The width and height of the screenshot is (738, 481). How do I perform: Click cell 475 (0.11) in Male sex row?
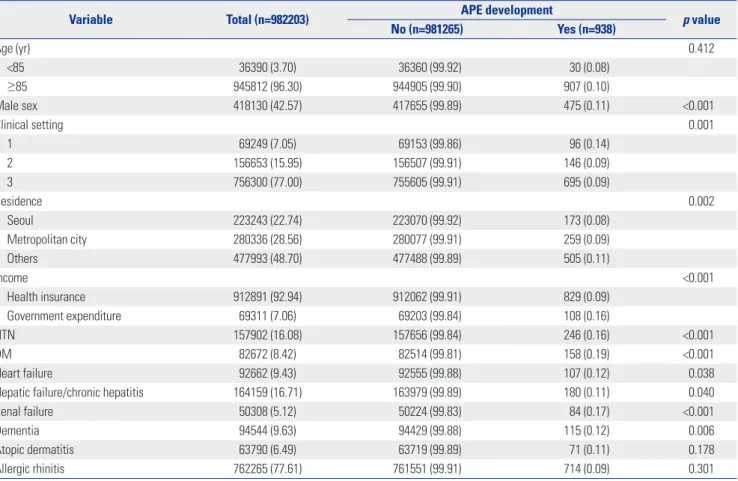[x=586, y=106]
